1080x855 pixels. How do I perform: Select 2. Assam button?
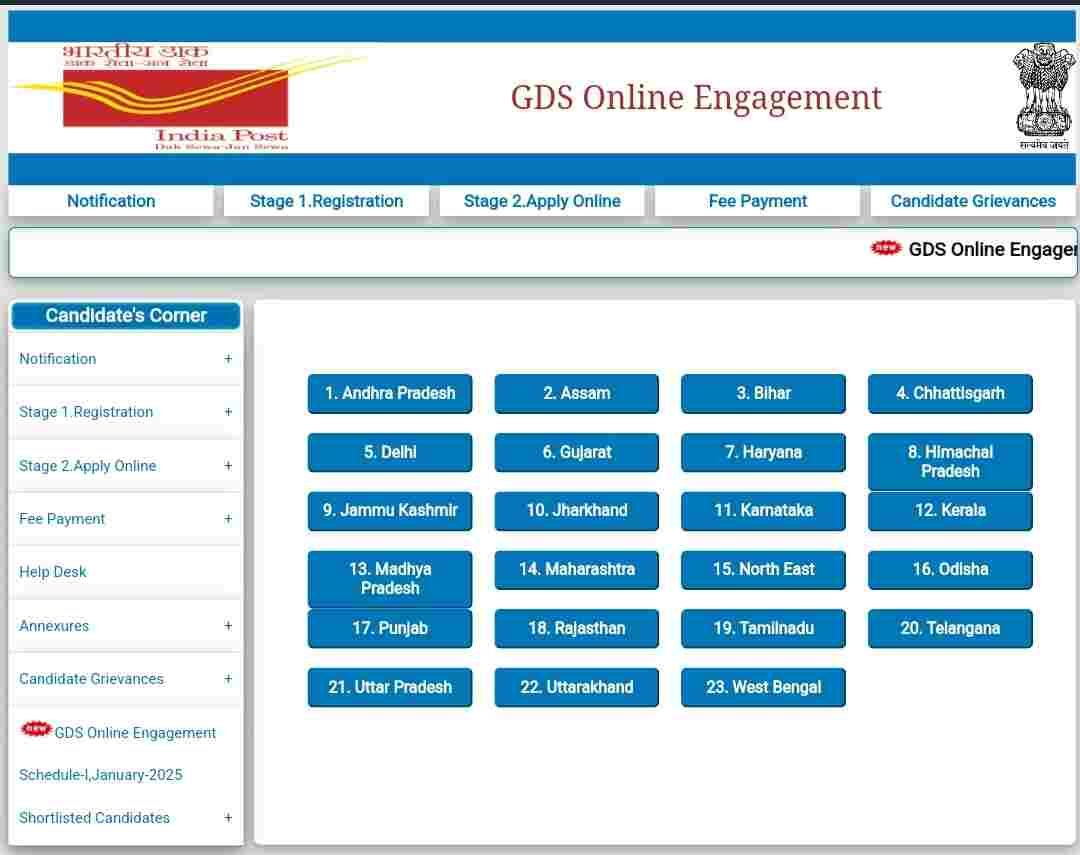point(577,393)
